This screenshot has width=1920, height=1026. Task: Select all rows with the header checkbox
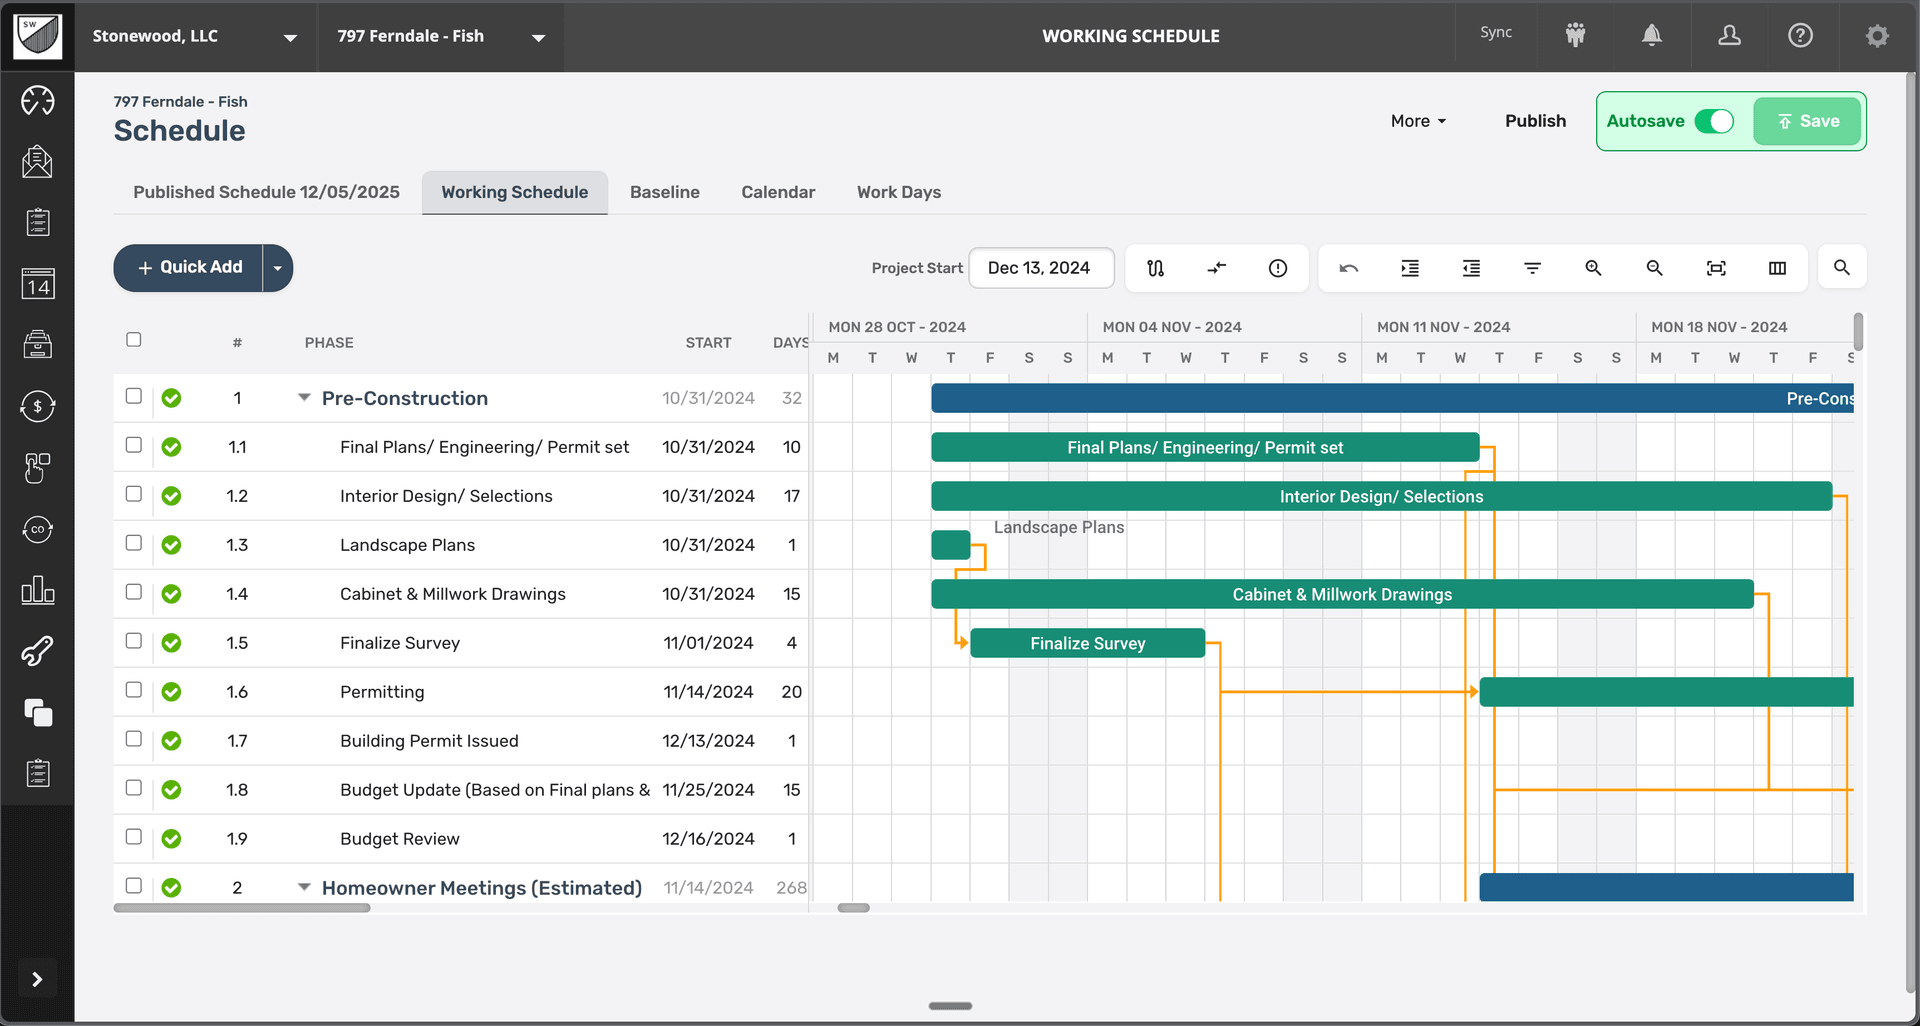pos(133,340)
